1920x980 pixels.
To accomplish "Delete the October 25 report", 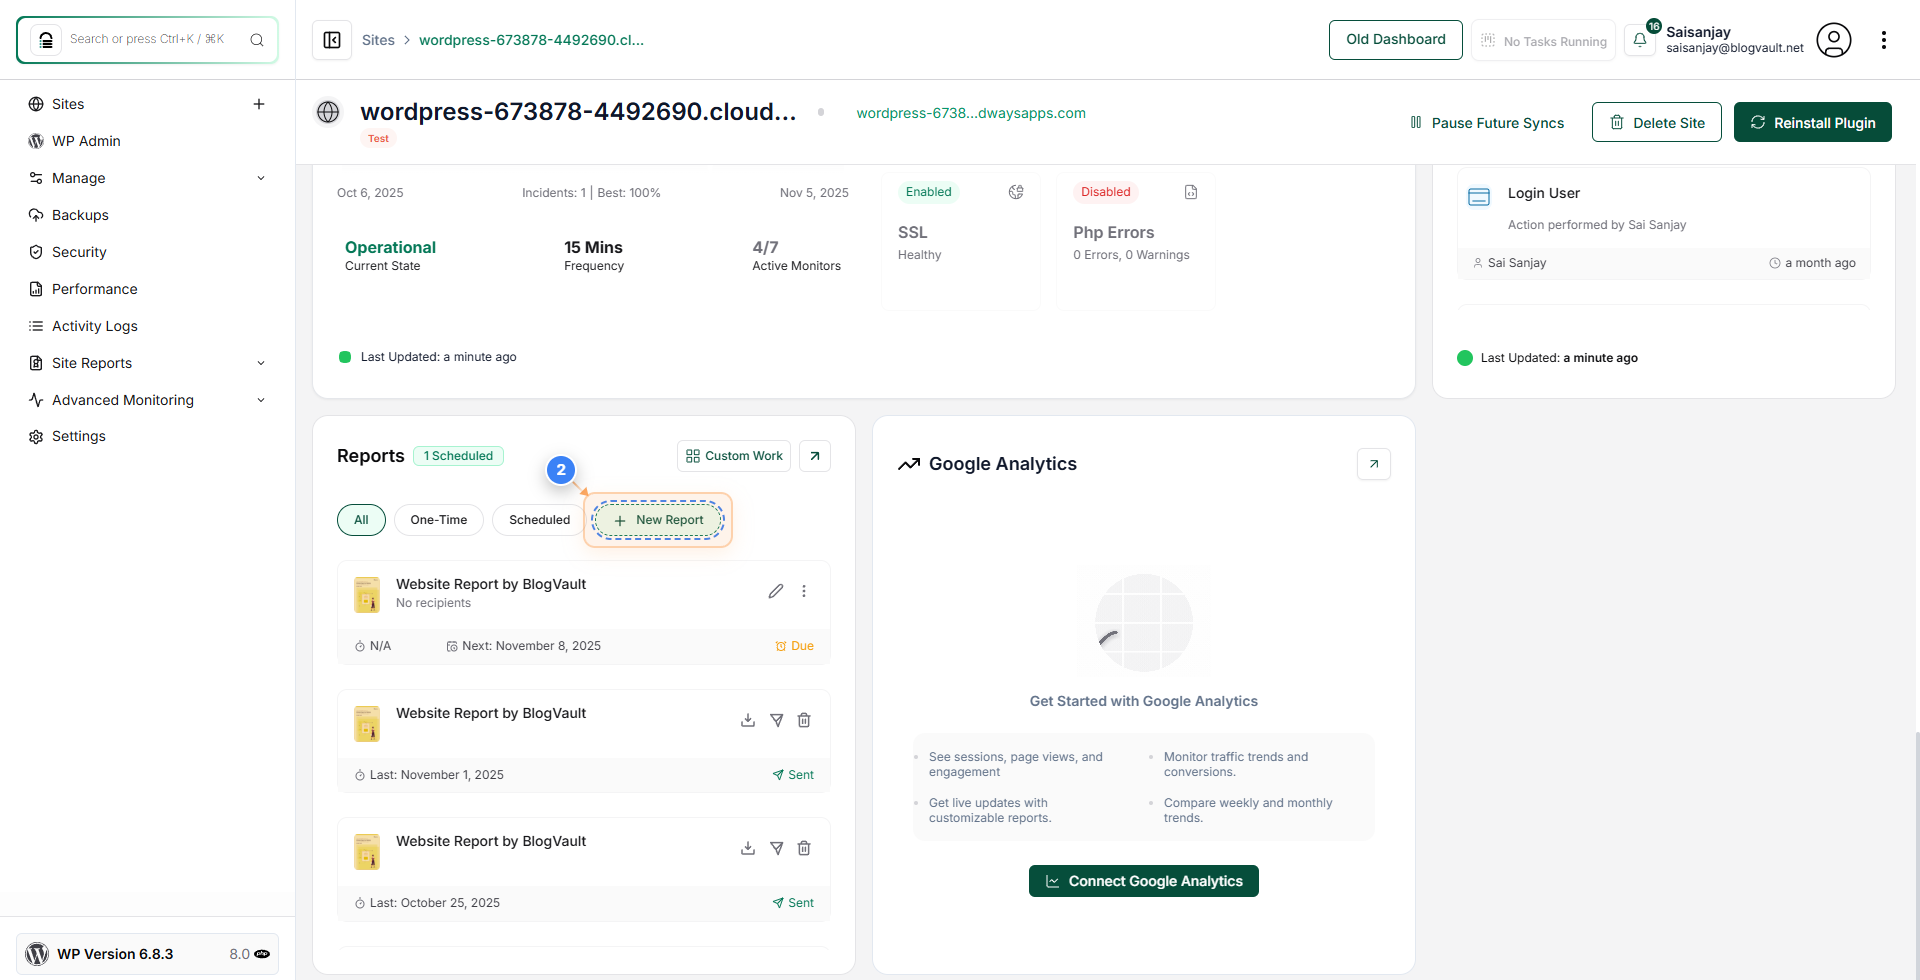I will [804, 848].
